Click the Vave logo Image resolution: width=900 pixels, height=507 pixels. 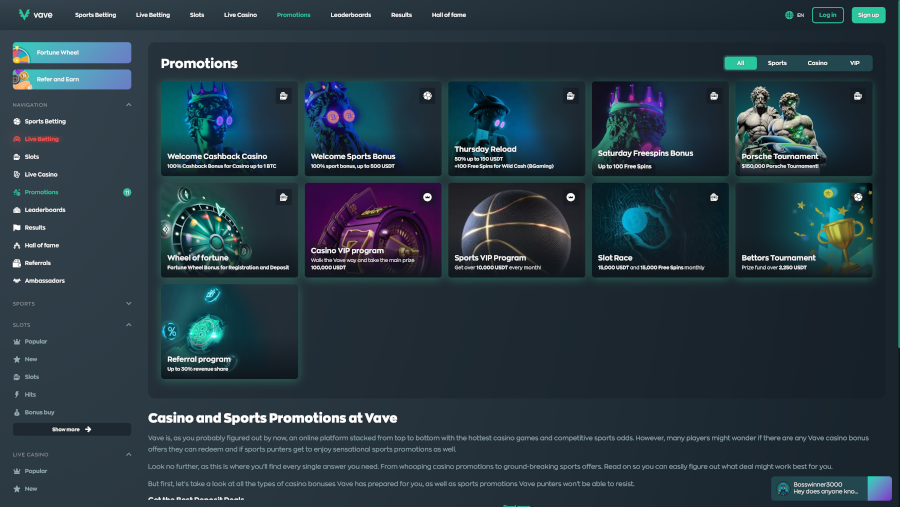pos(35,15)
